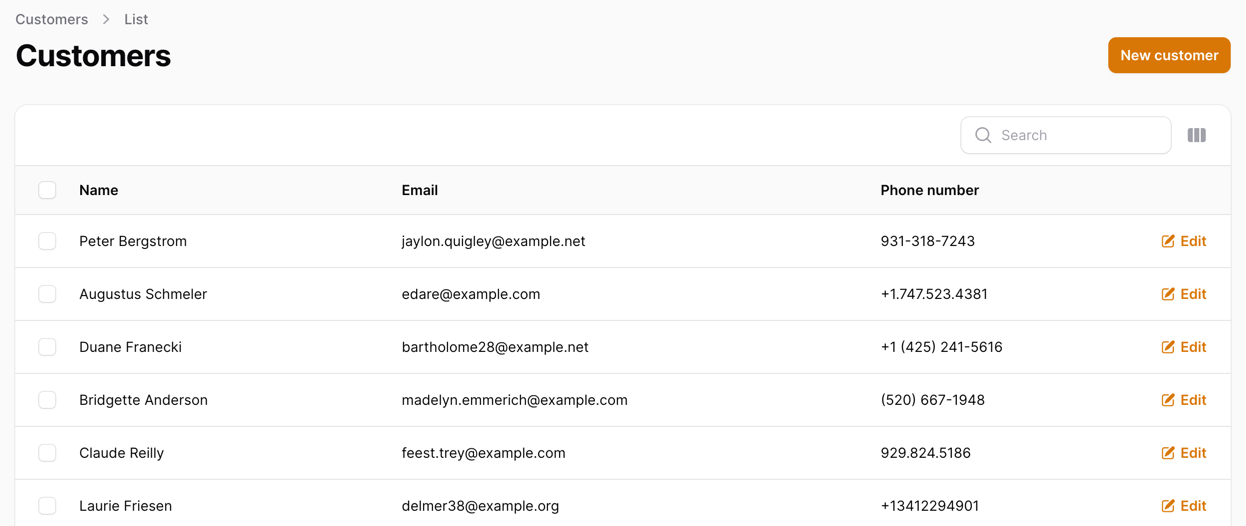Viewport: 1246px width, 526px height.
Task: Open the toggle columns icon
Action: point(1196,135)
